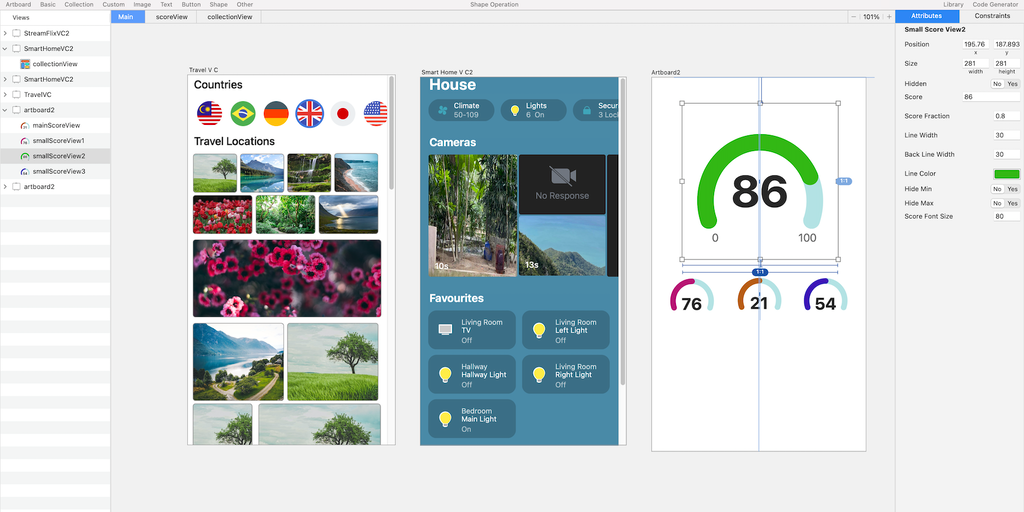Click the Back Line Width field
Image resolution: width=1024 pixels, height=512 pixels.
coord(1006,155)
